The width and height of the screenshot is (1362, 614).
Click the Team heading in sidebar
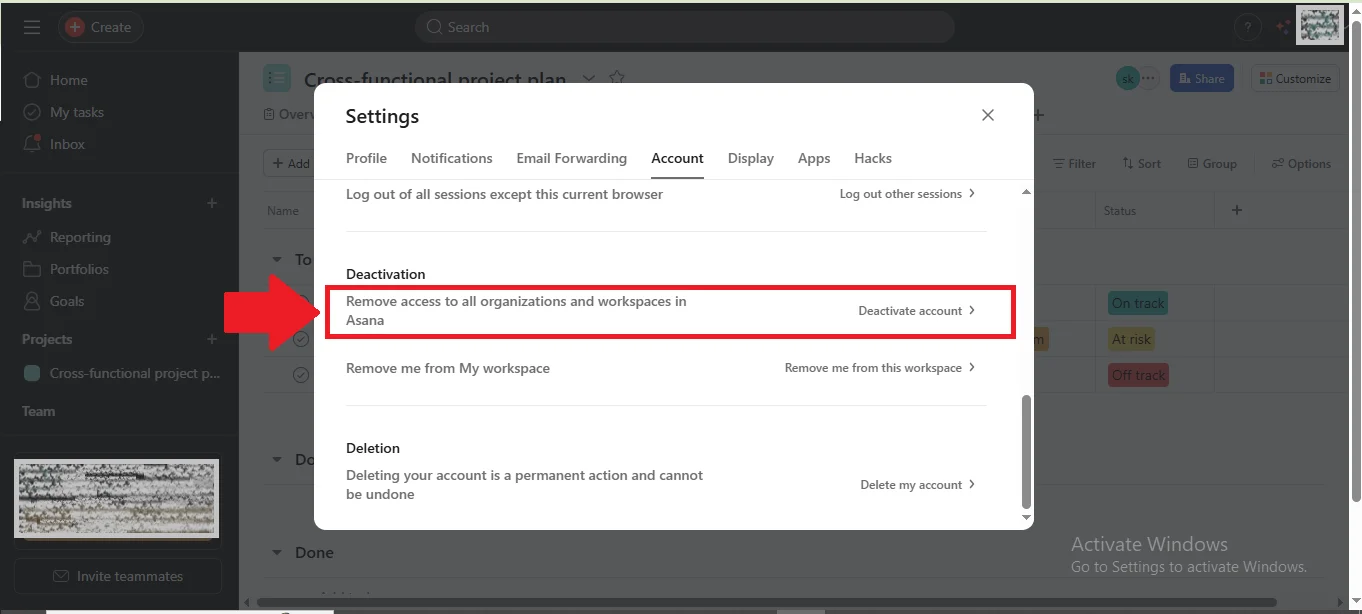point(39,411)
